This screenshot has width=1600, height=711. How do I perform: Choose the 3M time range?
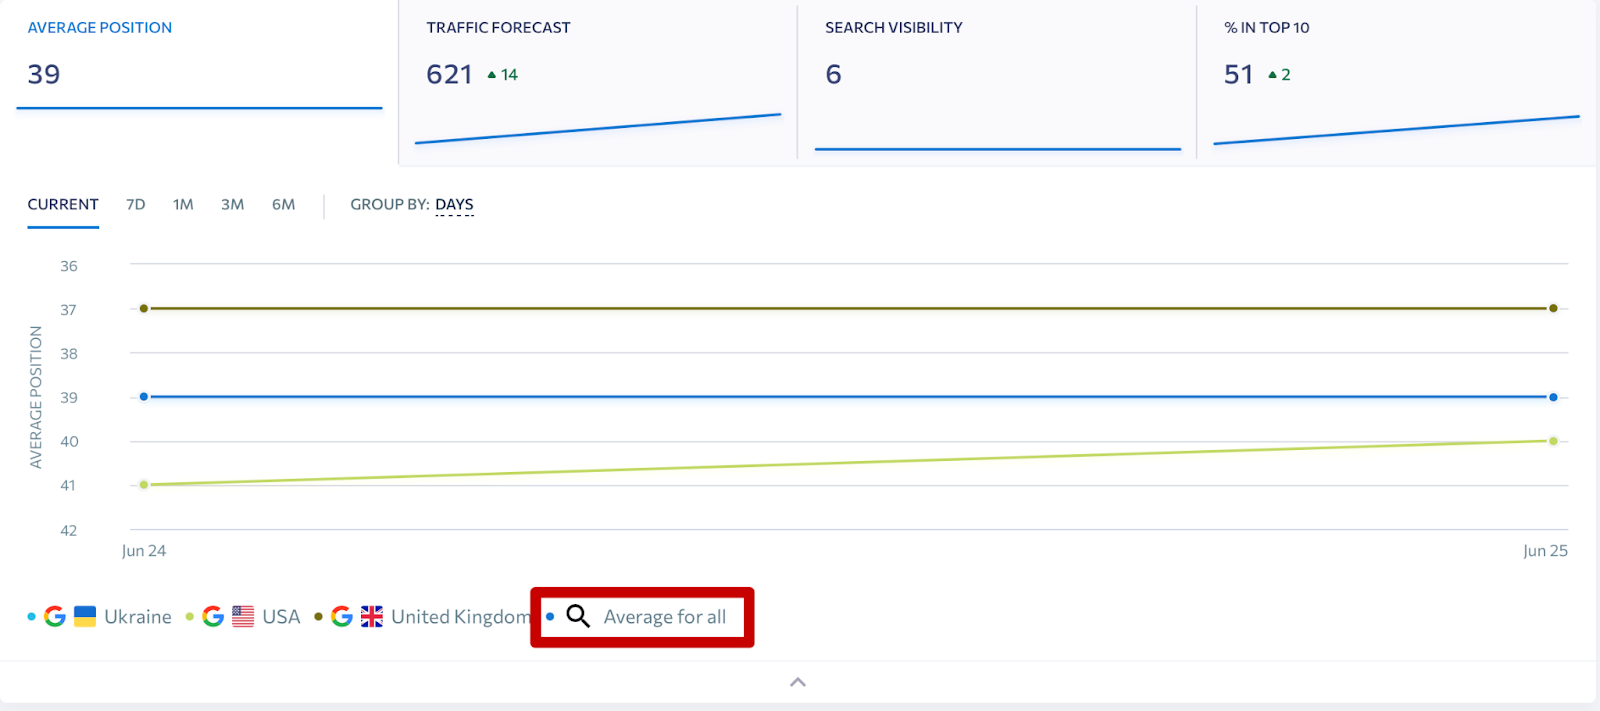[x=232, y=205]
